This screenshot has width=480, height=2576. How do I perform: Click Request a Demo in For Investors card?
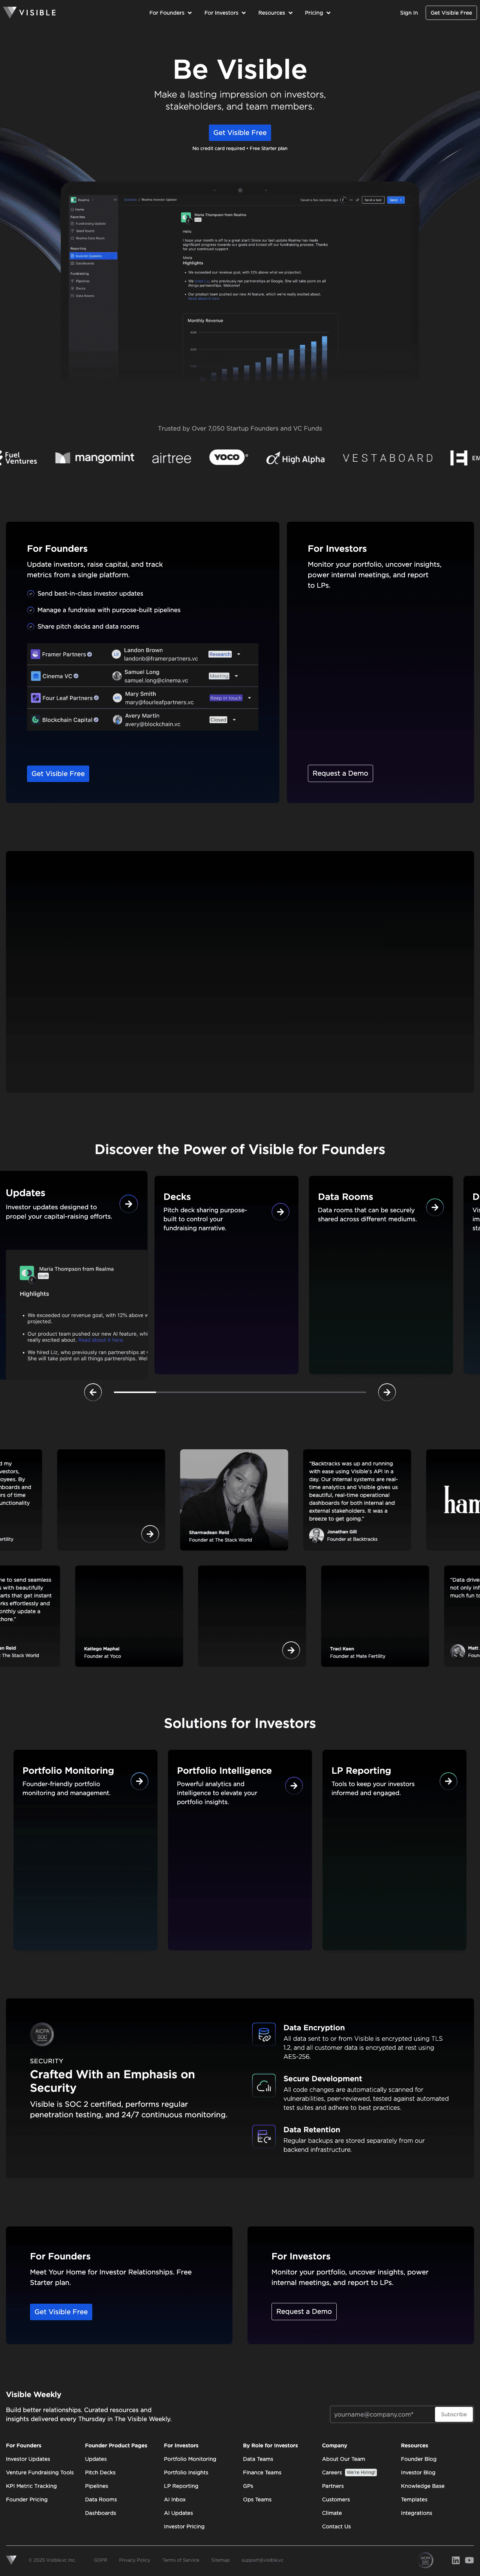click(x=340, y=773)
